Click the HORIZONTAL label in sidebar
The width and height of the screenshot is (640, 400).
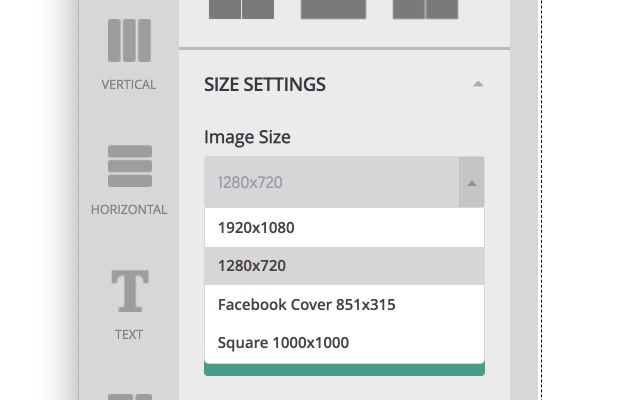(129, 210)
